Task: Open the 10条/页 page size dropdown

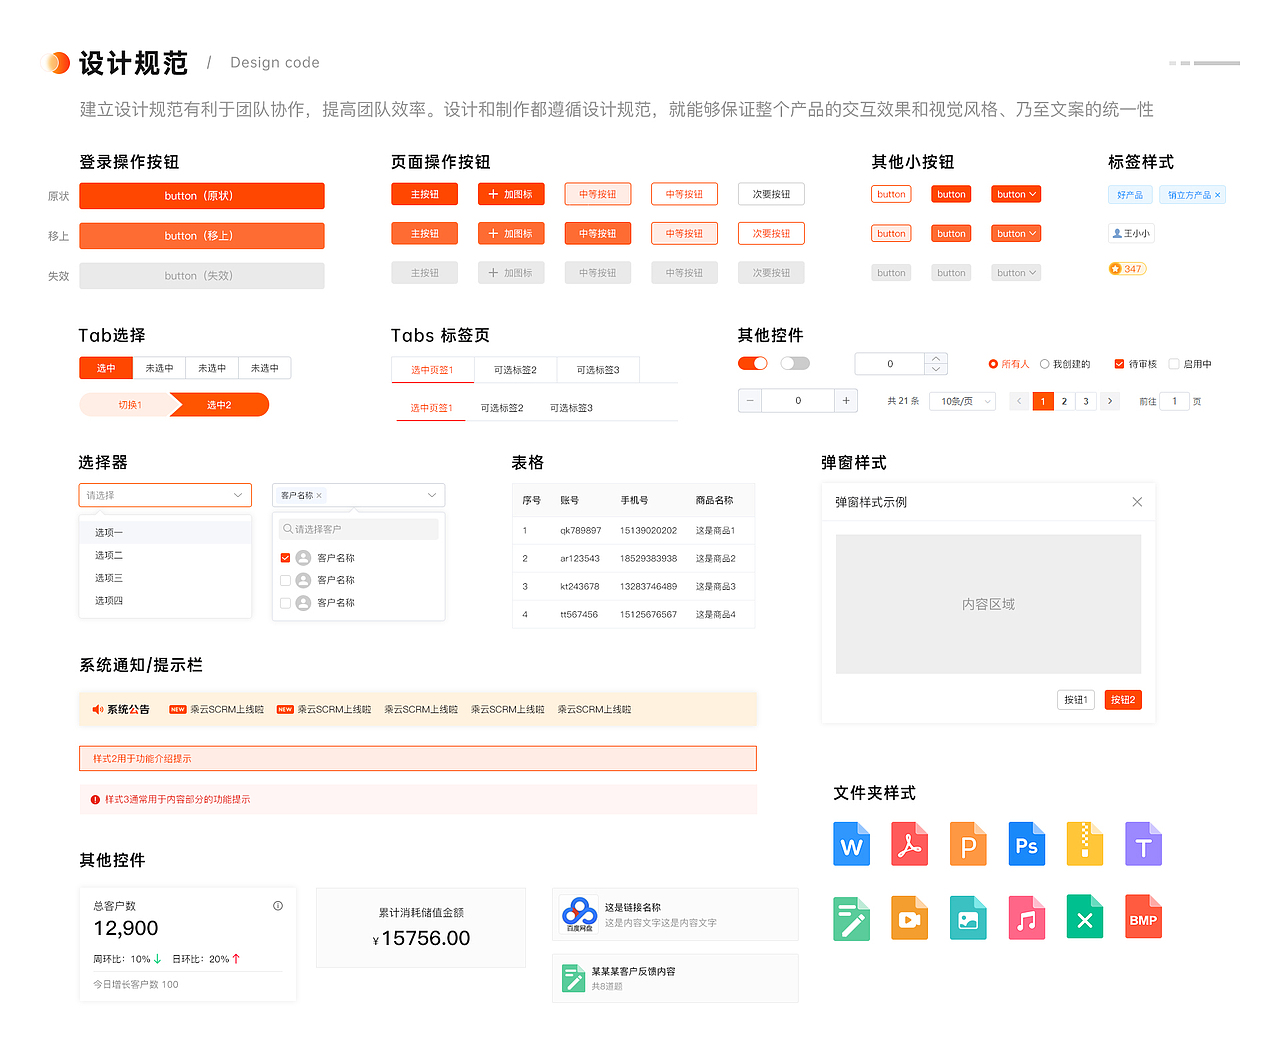Action: point(962,401)
